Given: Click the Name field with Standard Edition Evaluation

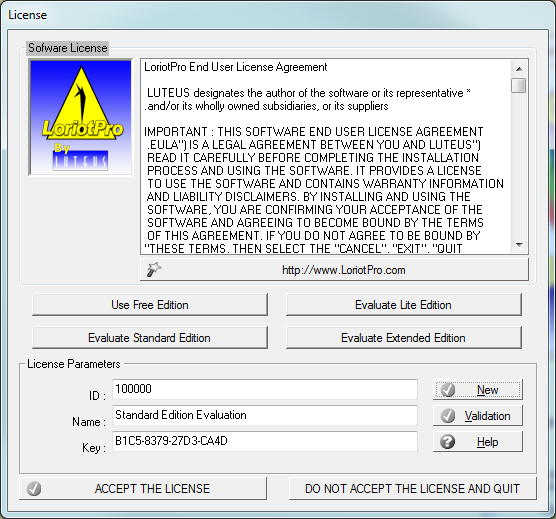Looking at the screenshot, I should coord(265,415).
